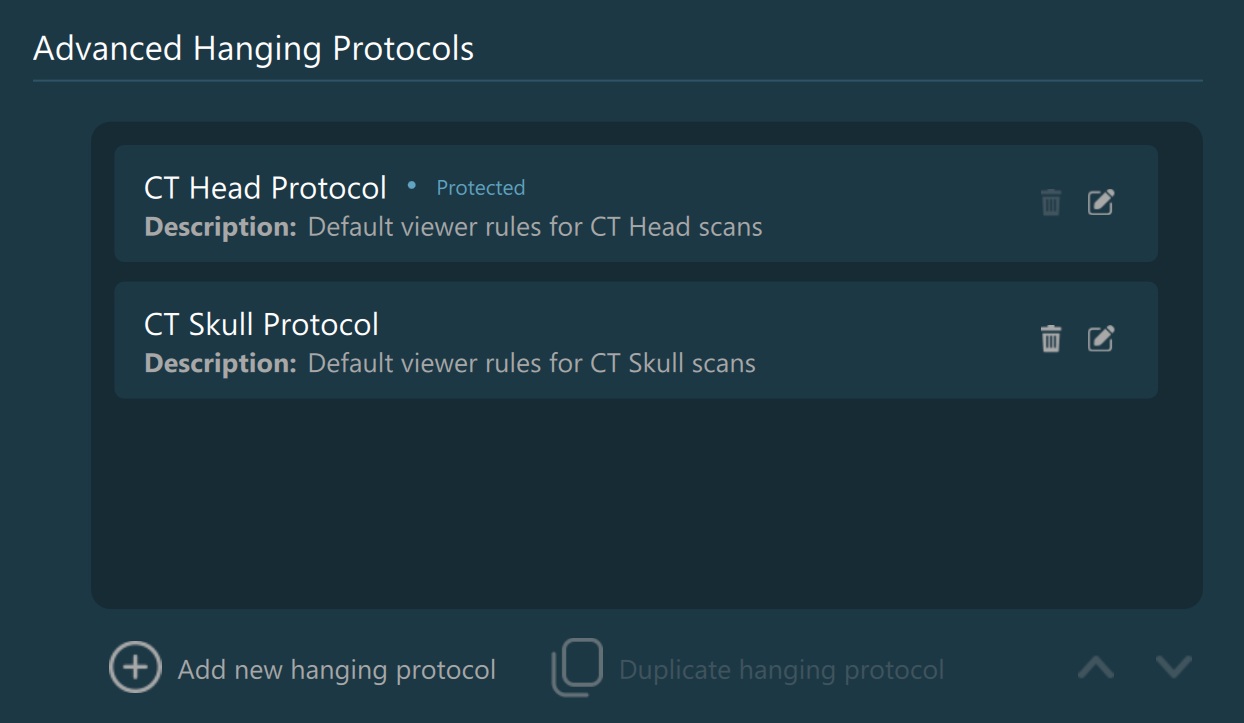The width and height of the screenshot is (1244, 723).
Task: Move protocol down with the down chevron
Action: pos(1173,667)
